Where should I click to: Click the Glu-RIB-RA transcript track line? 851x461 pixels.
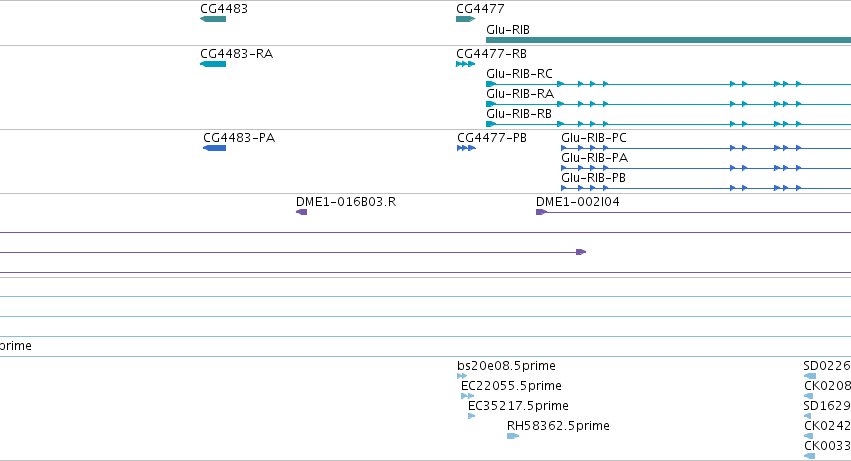click(669, 104)
